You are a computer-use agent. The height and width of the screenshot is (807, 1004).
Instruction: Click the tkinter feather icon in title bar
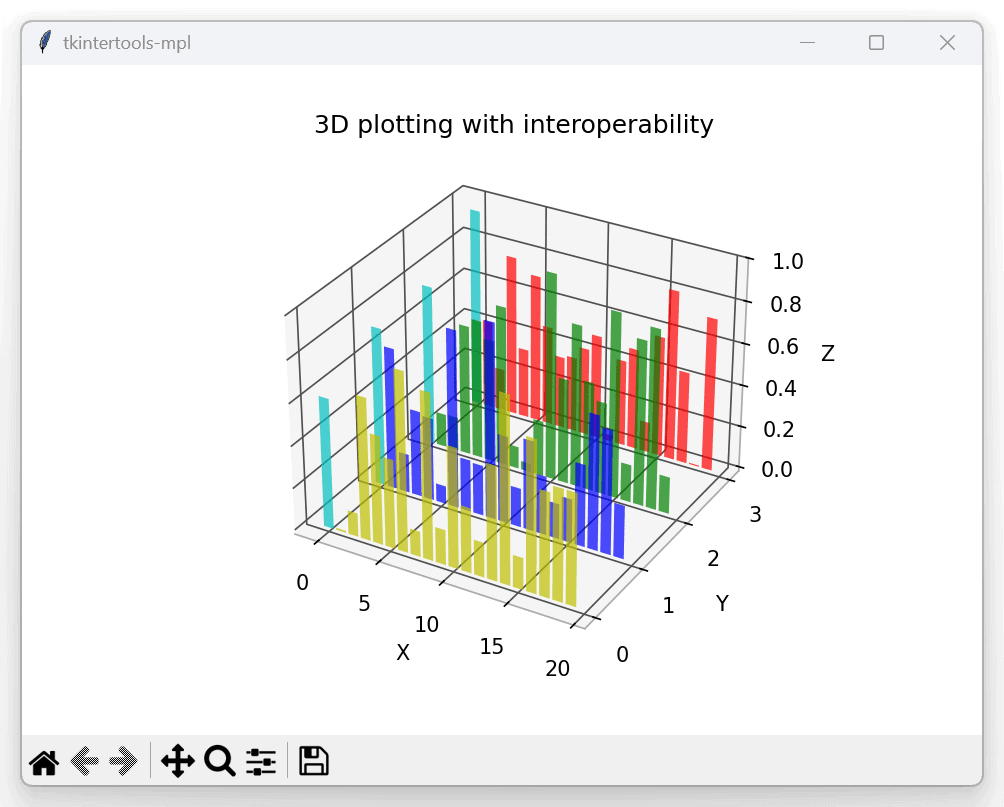point(44,42)
